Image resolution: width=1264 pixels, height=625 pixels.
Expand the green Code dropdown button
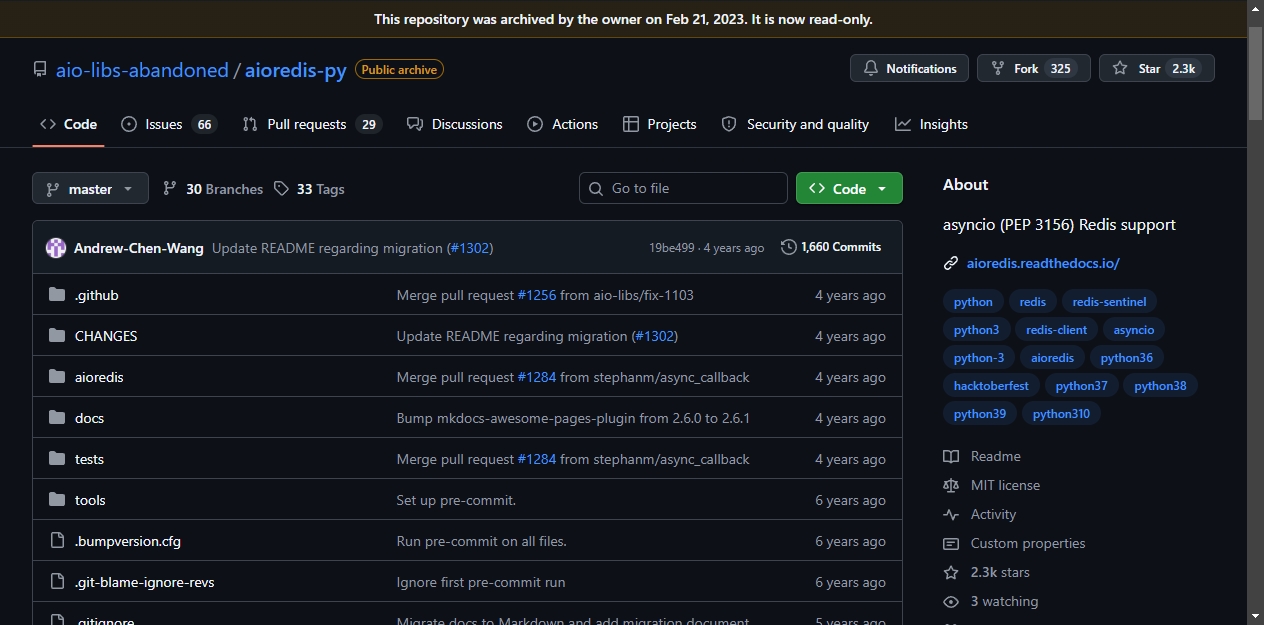(x=849, y=188)
